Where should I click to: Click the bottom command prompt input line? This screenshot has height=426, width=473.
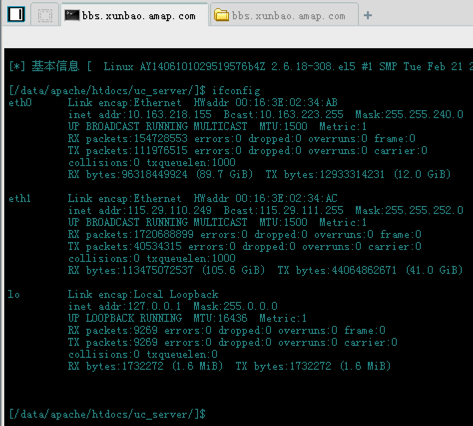107,414
